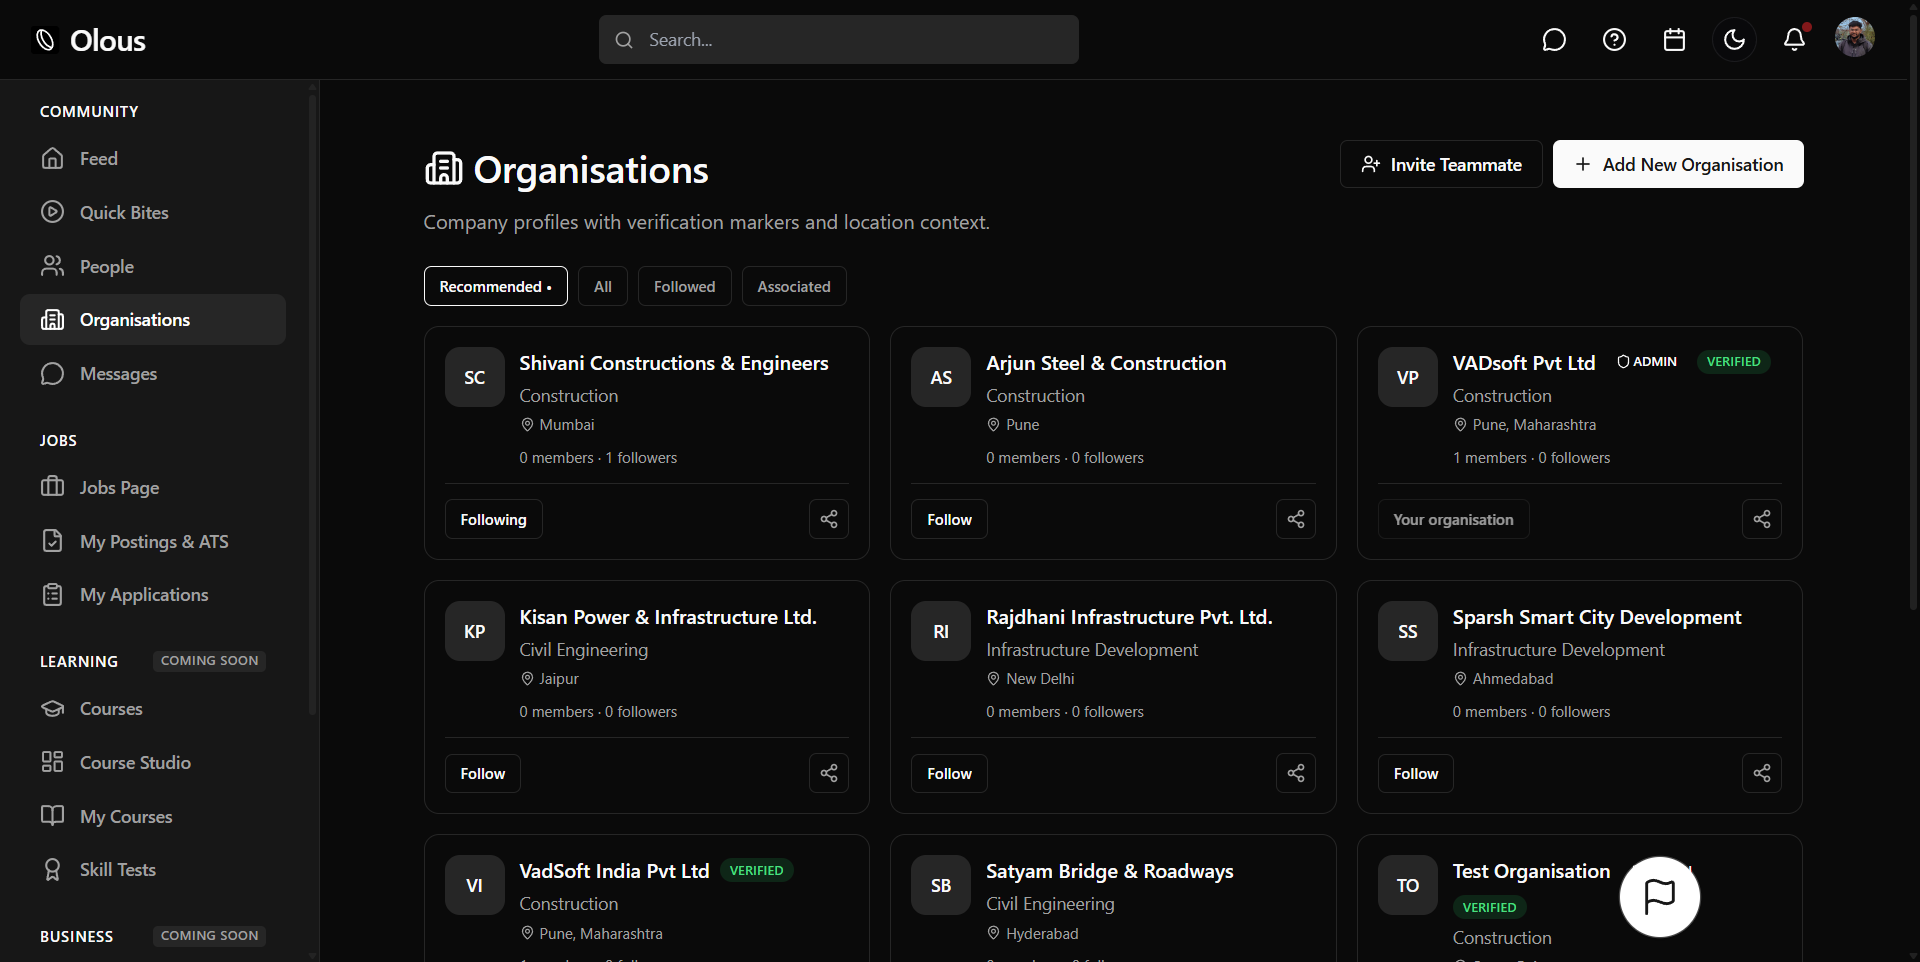Click VERIFIED badge on VadSoft India
Screen dimensions: 1920x962
tap(757, 871)
